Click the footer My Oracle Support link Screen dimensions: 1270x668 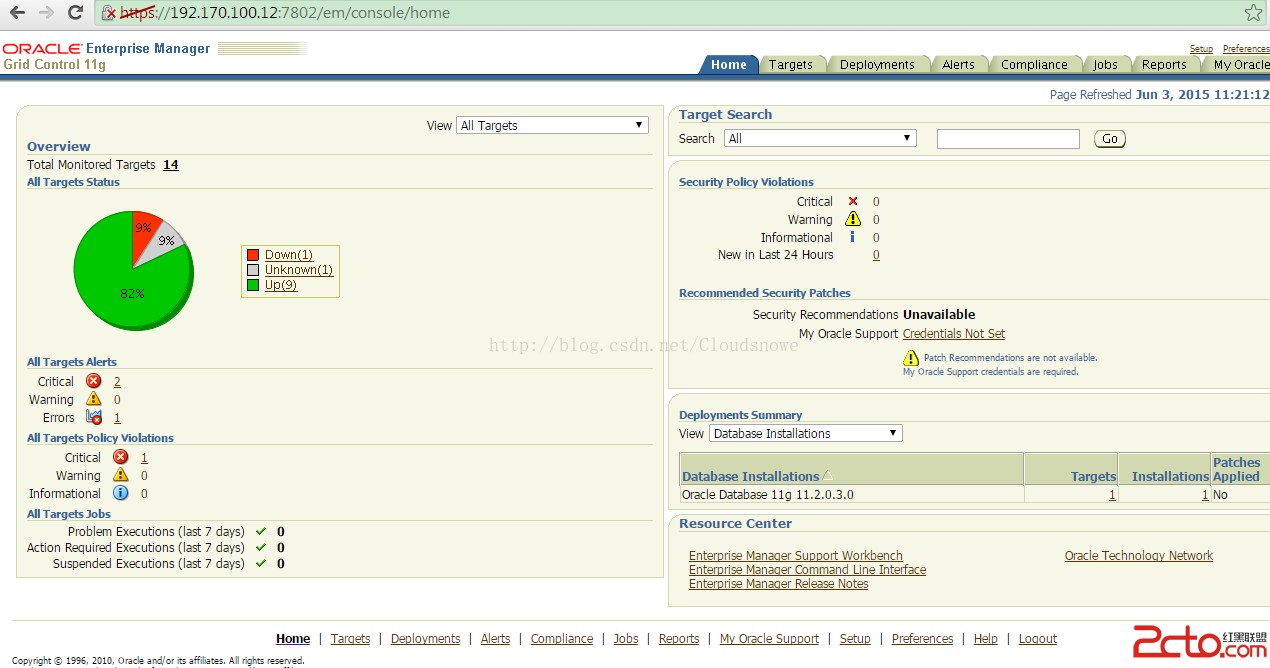769,638
